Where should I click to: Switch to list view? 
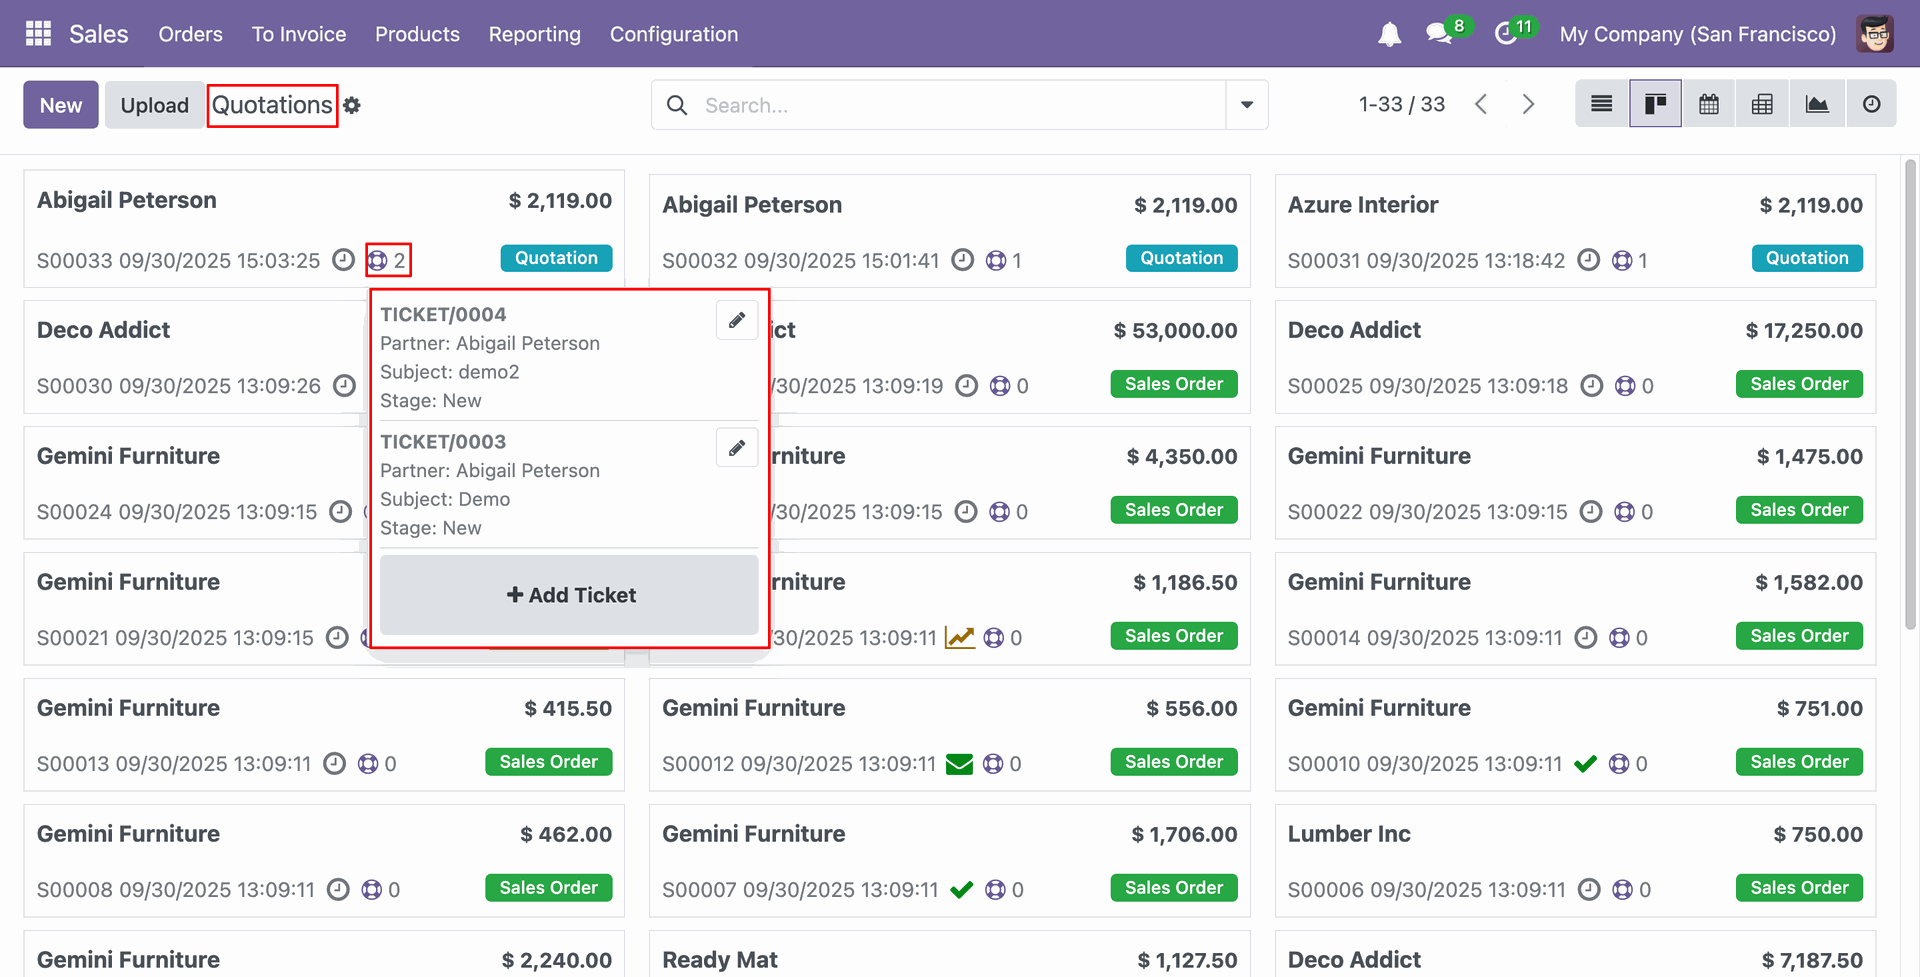coord(1601,104)
